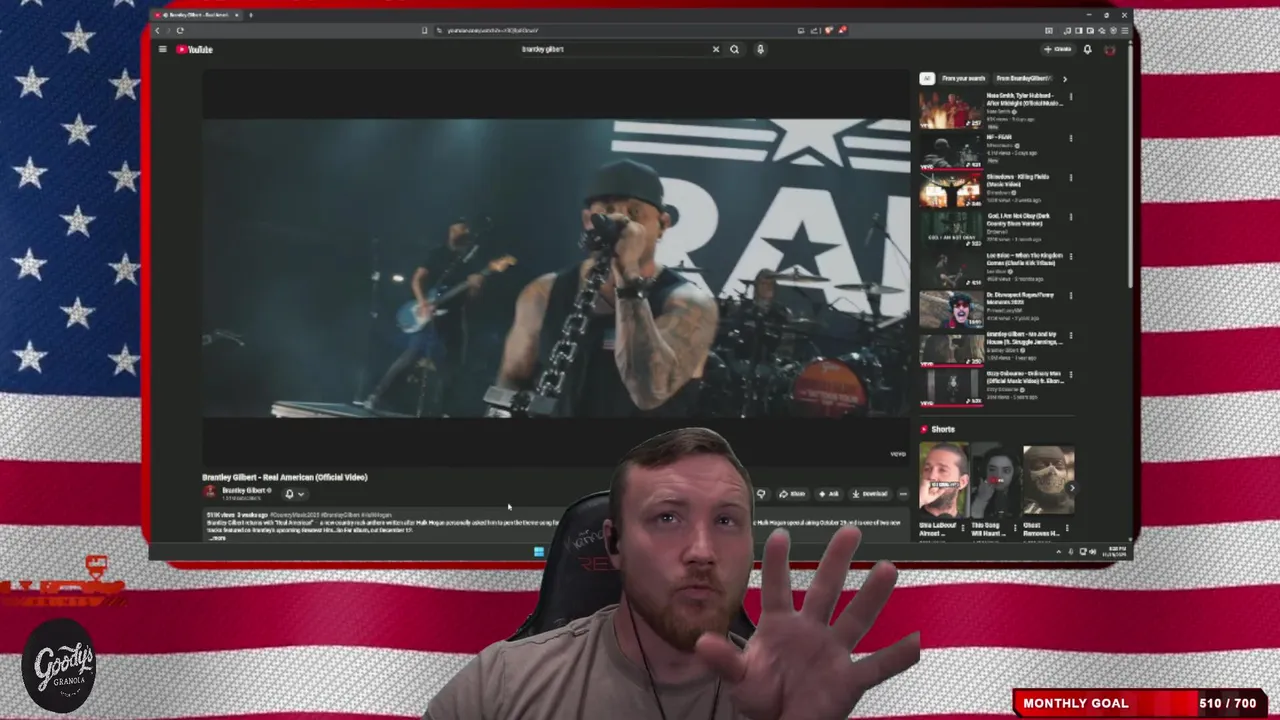Open the account avatar menu
The height and width of the screenshot is (720, 1280).
[x=1109, y=49]
